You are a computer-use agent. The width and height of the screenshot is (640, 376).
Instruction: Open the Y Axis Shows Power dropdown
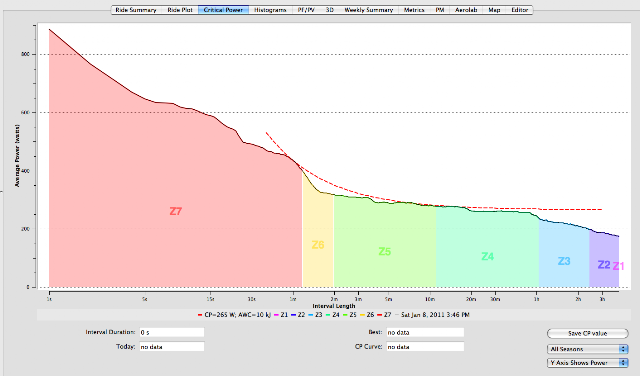(587, 363)
